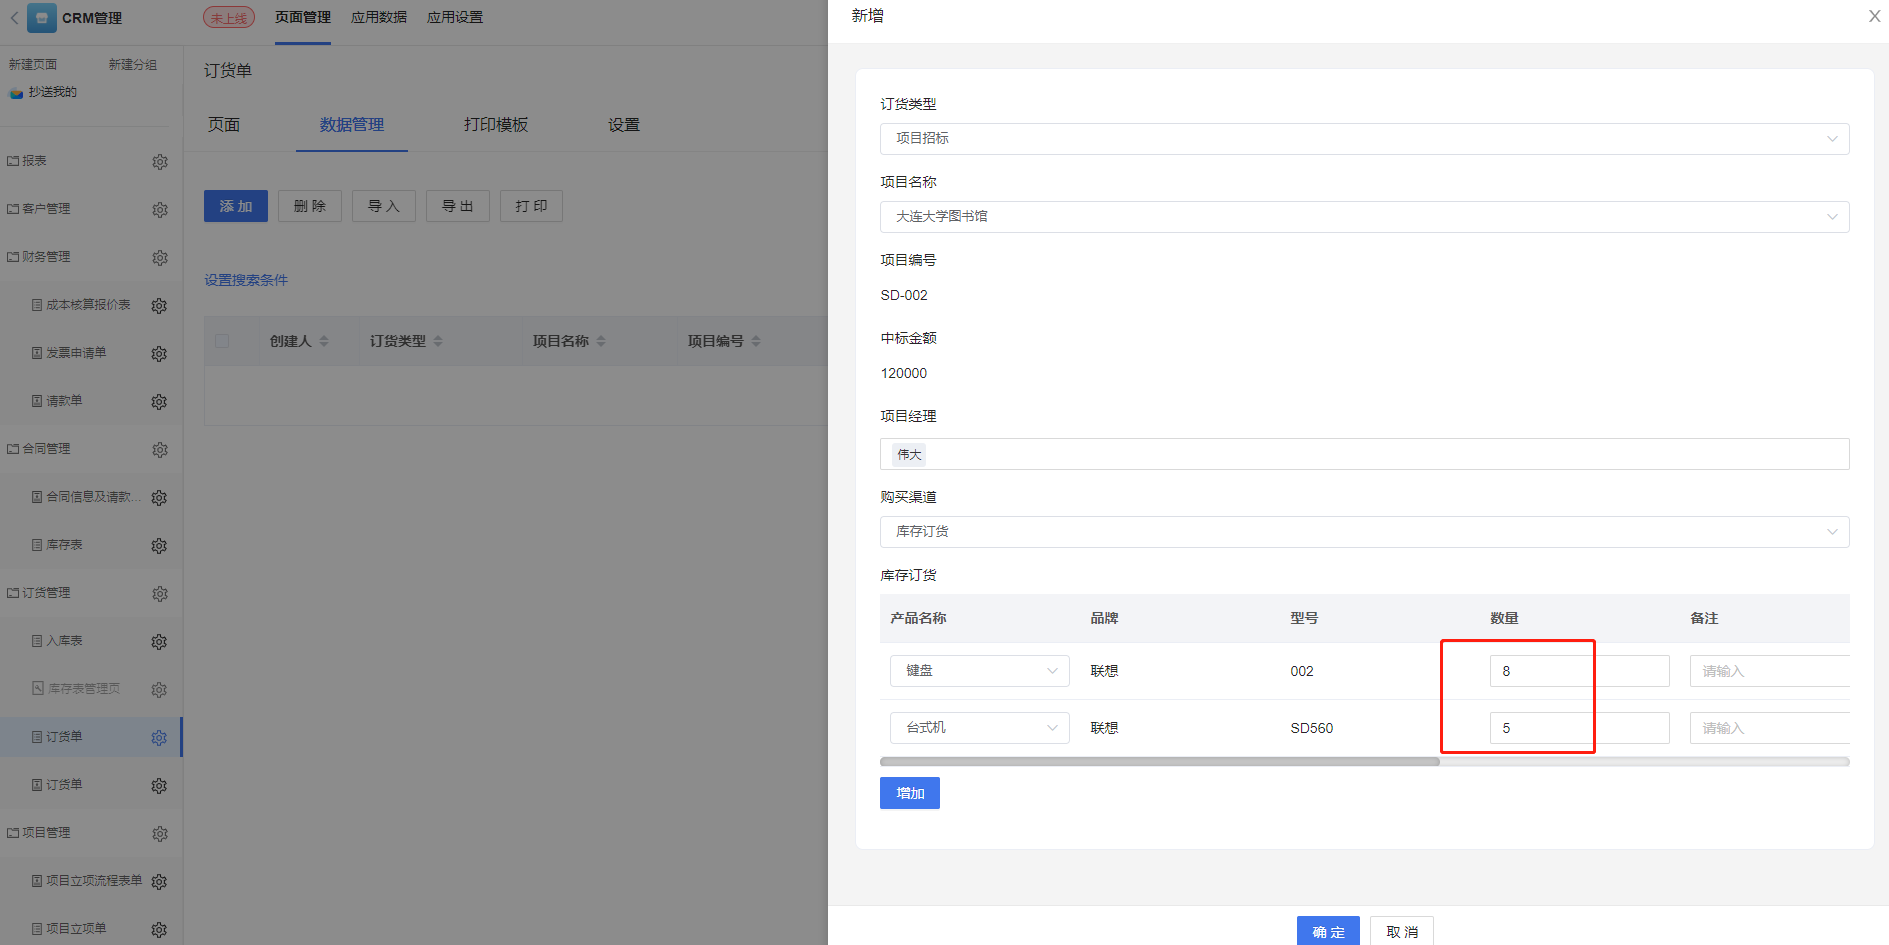Screen dimensions: 1889x945
Task: Open settings gear for 项目管理 group
Action: coord(160,834)
